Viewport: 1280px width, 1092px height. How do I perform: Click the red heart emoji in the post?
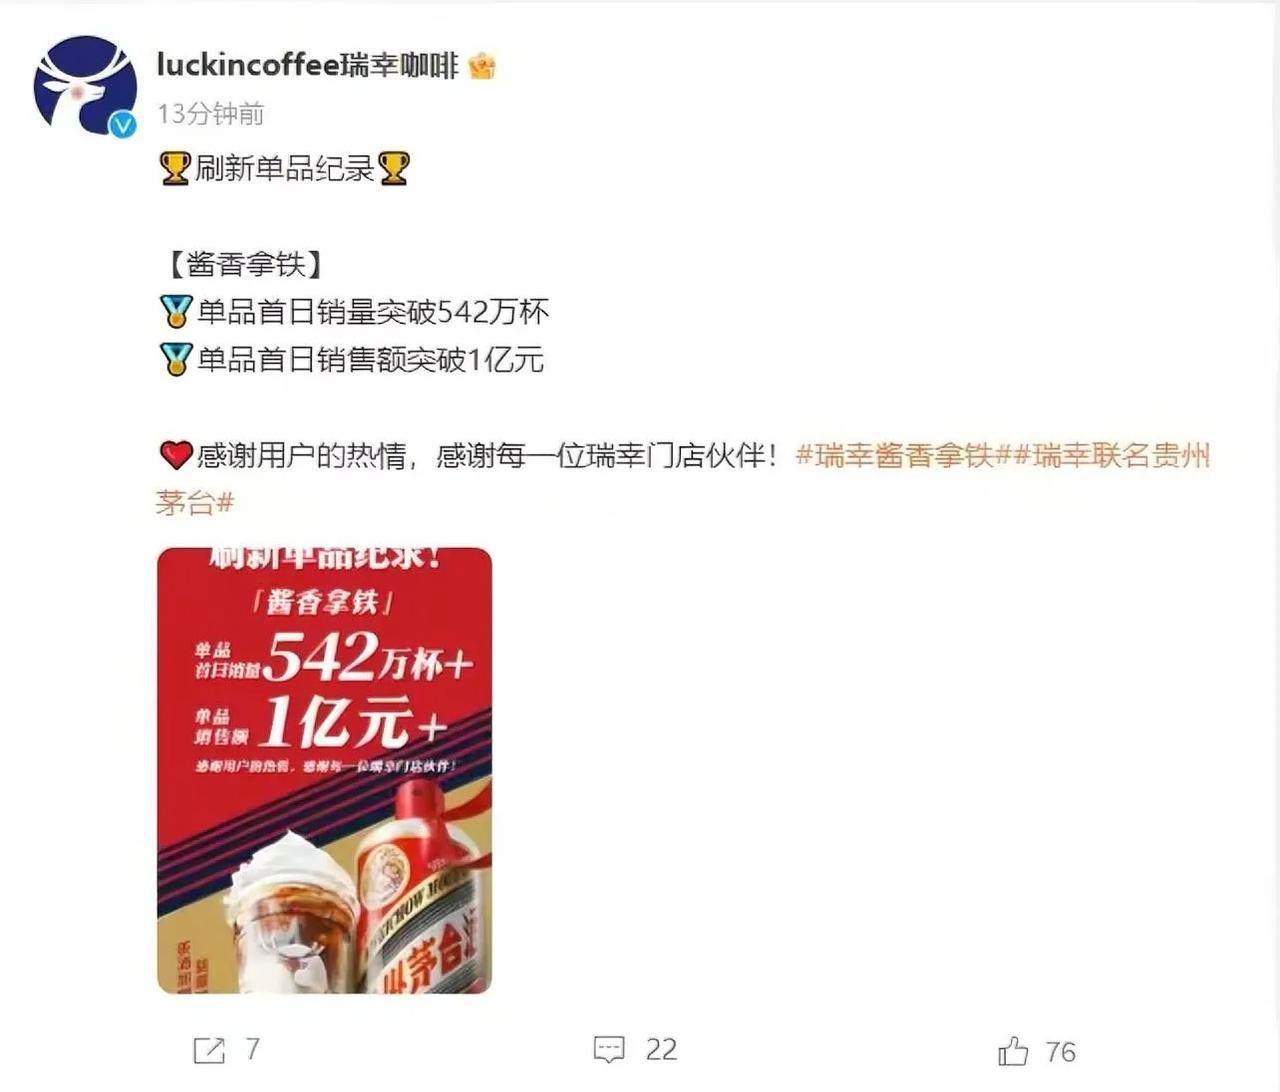point(176,456)
